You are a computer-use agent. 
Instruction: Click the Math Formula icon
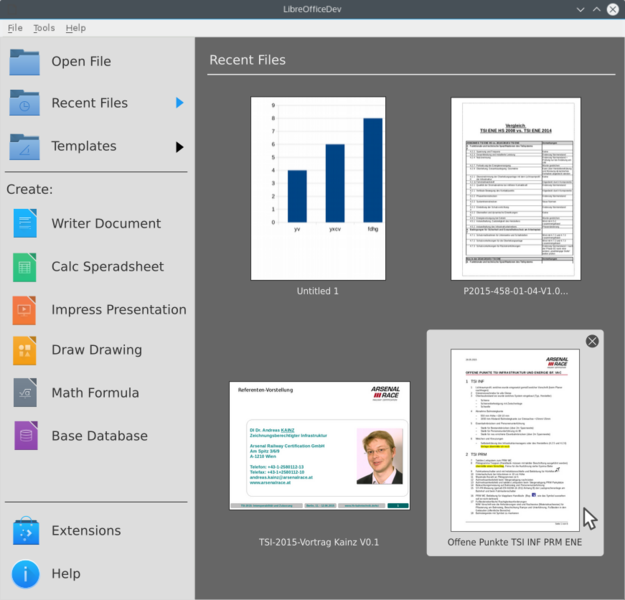[25, 393]
